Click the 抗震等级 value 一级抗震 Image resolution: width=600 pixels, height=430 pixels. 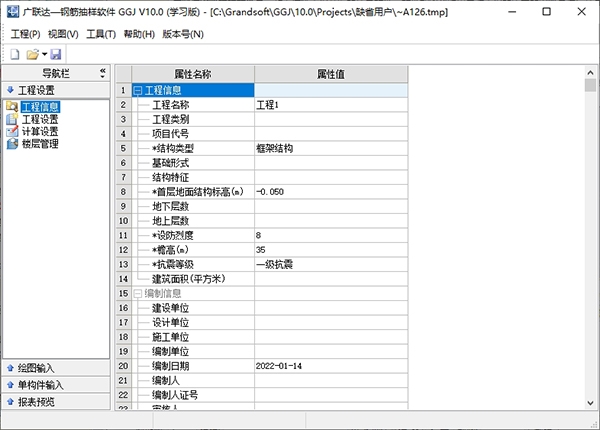331,264
